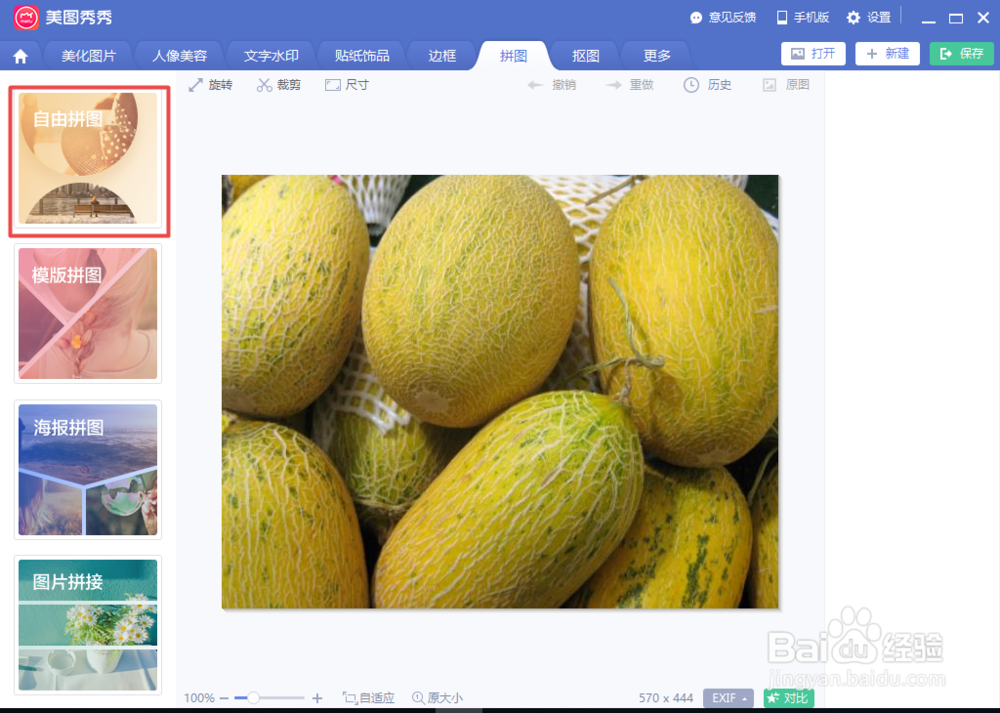This screenshot has width=1000, height=713.
Task: Click 原大小 original size
Action: [438, 698]
